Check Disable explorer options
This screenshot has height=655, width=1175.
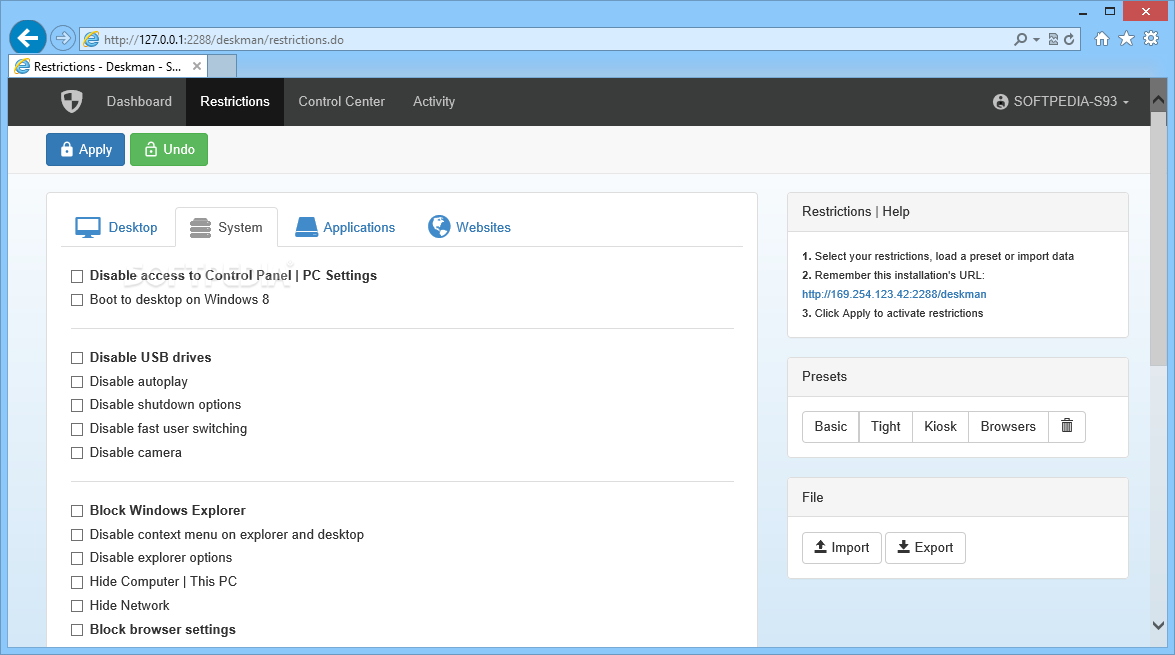[x=76, y=558]
